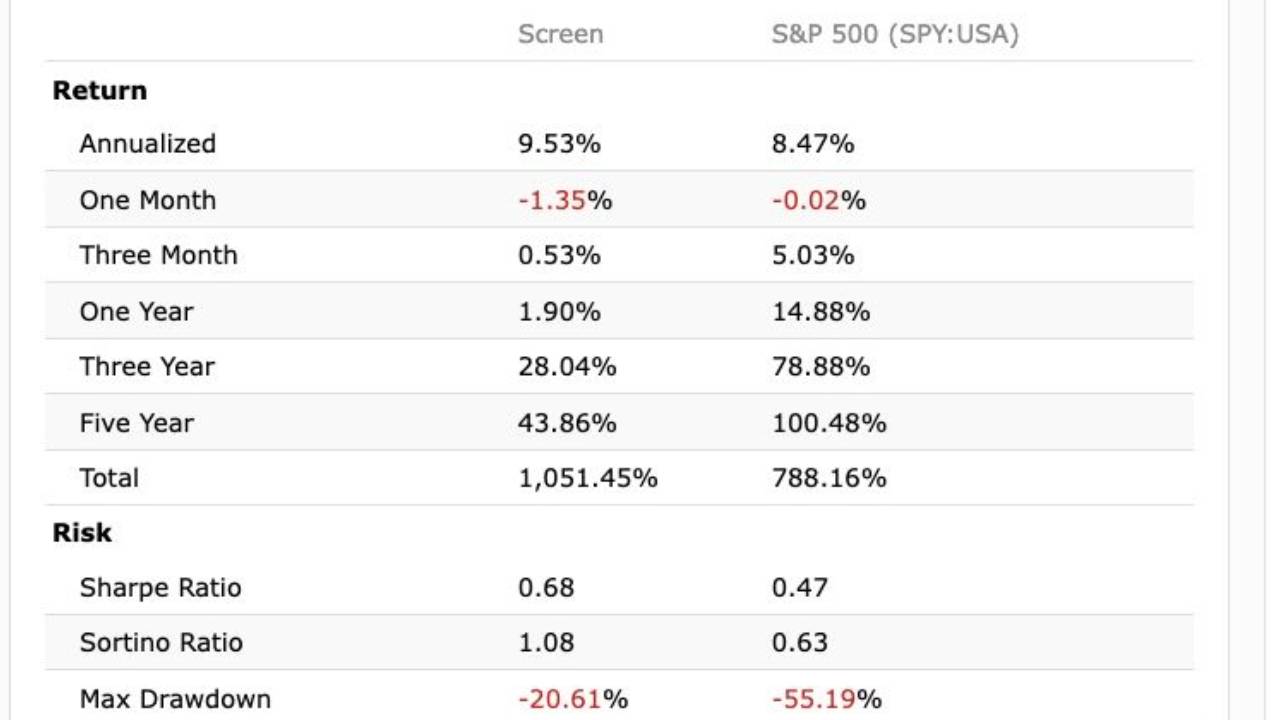Select the One Year row label
Viewport: 1280px width, 720px height.
click(137, 312)
